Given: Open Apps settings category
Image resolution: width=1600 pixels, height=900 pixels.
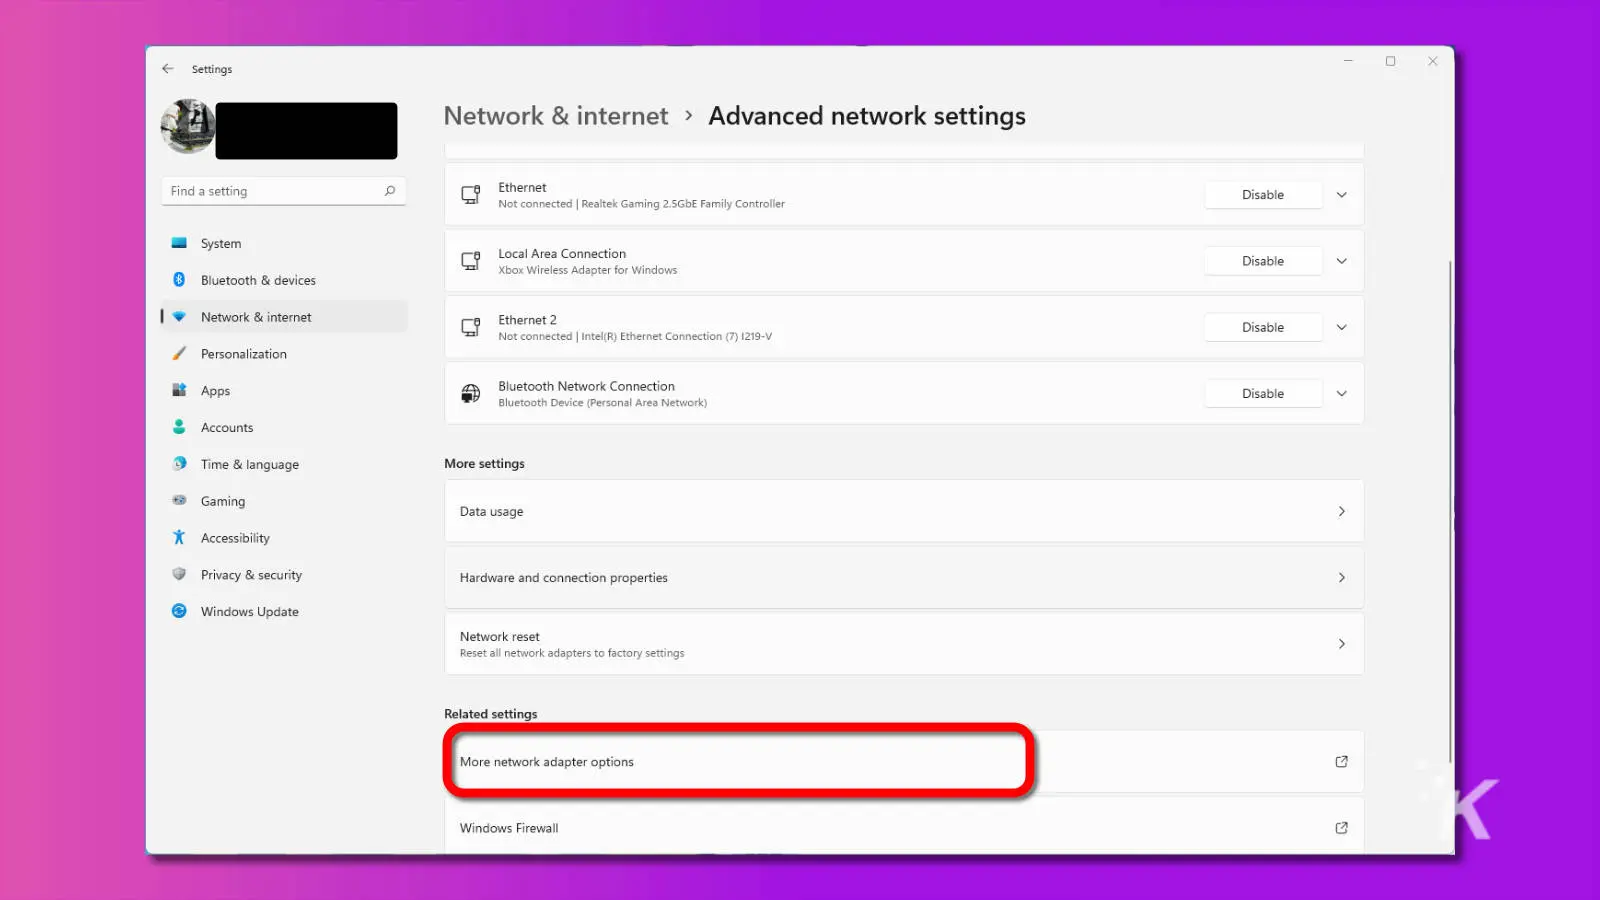Looking at the screenshot, I should pyautogui.click(x=284, y=391).
